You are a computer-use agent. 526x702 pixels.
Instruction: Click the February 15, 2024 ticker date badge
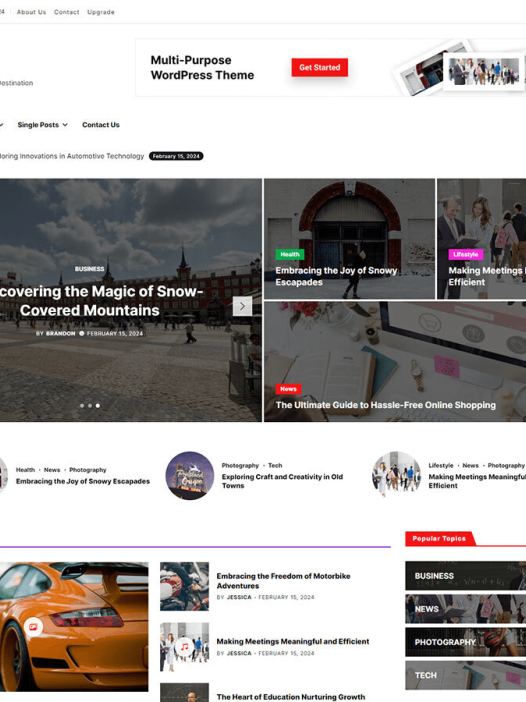176,156
